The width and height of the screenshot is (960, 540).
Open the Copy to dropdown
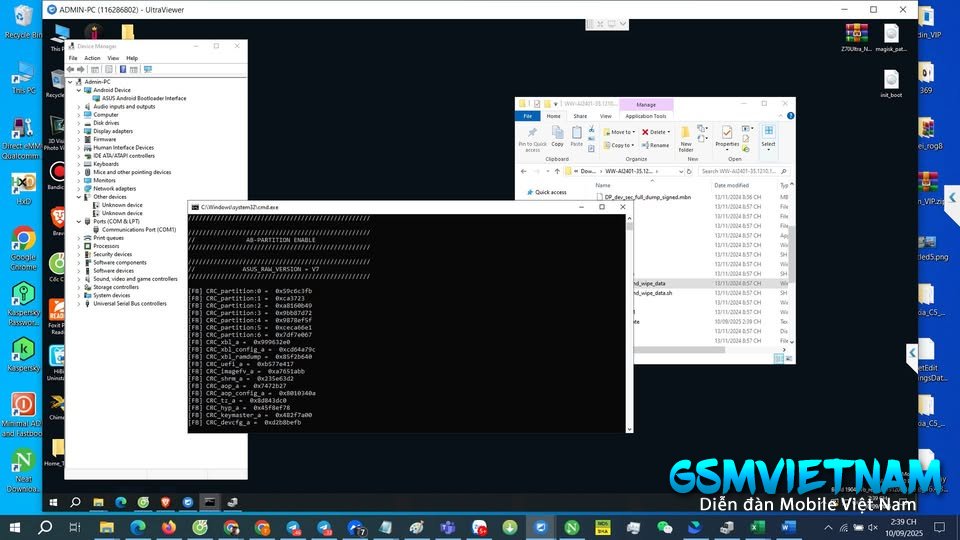click(x=619, y=146)
